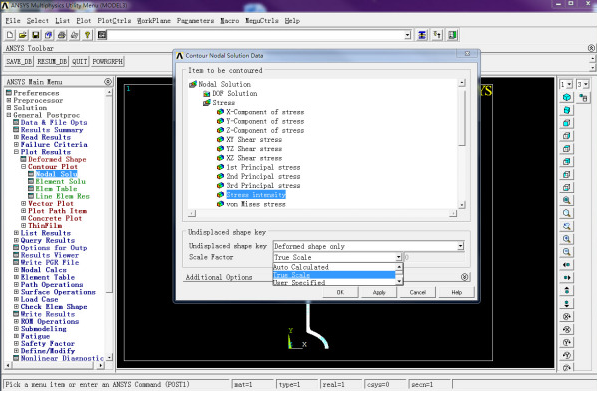The height and width of the screenshot is (393, 597).
Task: Select XY Shear stress item
Action: pos(254,139)
